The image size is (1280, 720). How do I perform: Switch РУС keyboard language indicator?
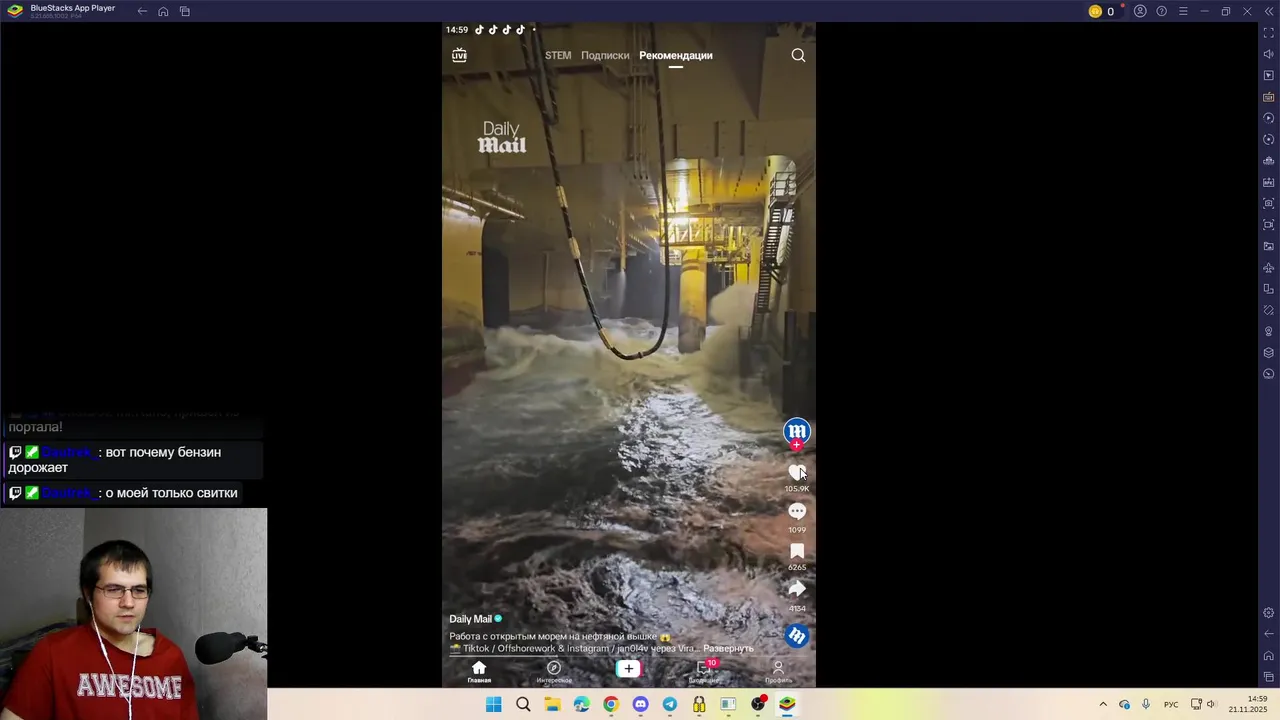click(1171, 704)
